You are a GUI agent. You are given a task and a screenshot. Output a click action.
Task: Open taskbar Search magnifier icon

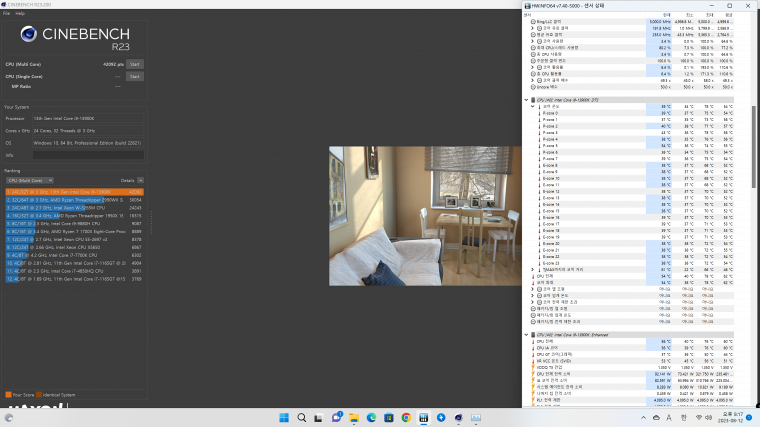301,417
